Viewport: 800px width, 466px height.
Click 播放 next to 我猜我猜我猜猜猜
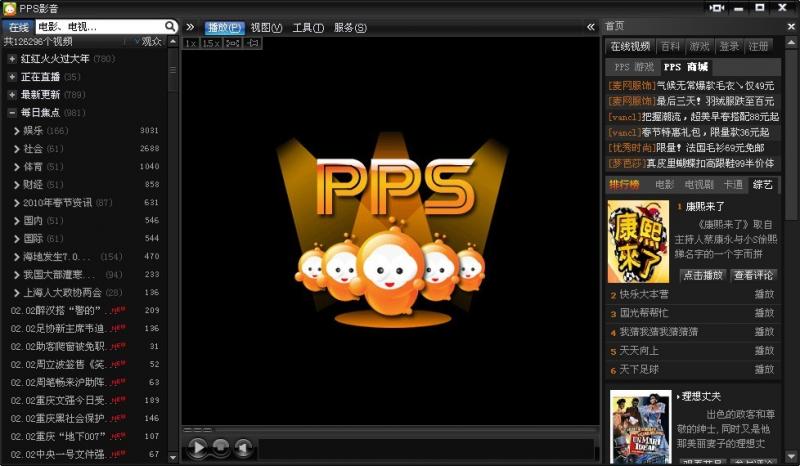(x=764, y=332)
